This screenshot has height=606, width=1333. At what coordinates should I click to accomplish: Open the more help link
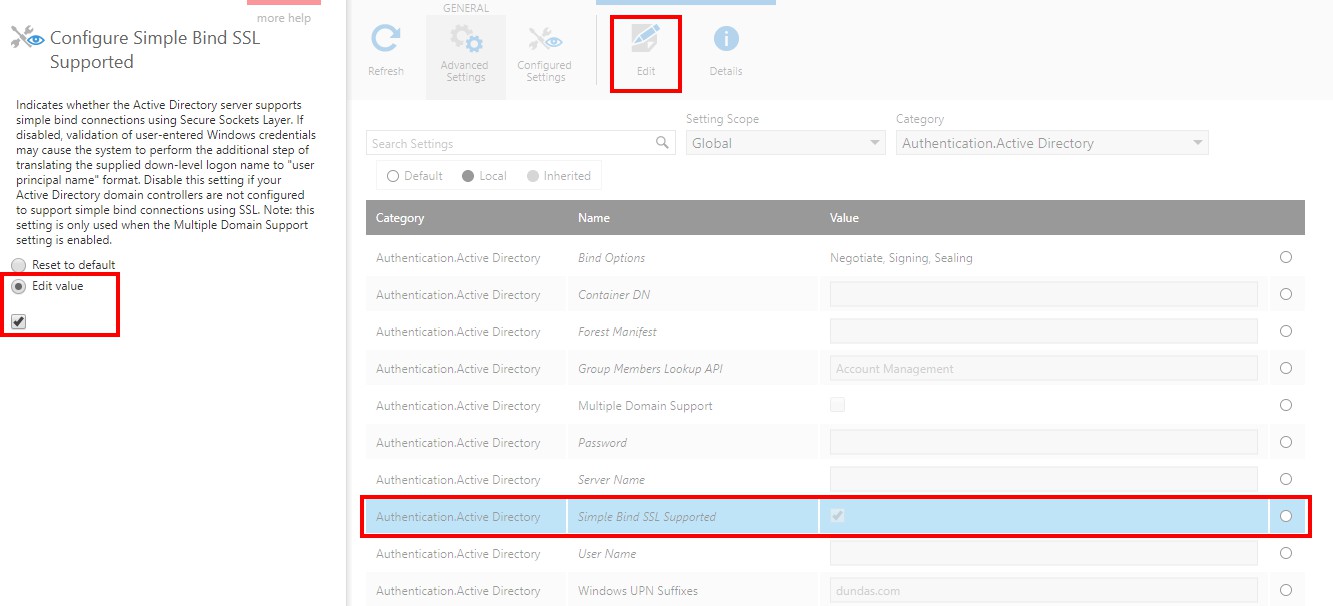tap(282, 17)
